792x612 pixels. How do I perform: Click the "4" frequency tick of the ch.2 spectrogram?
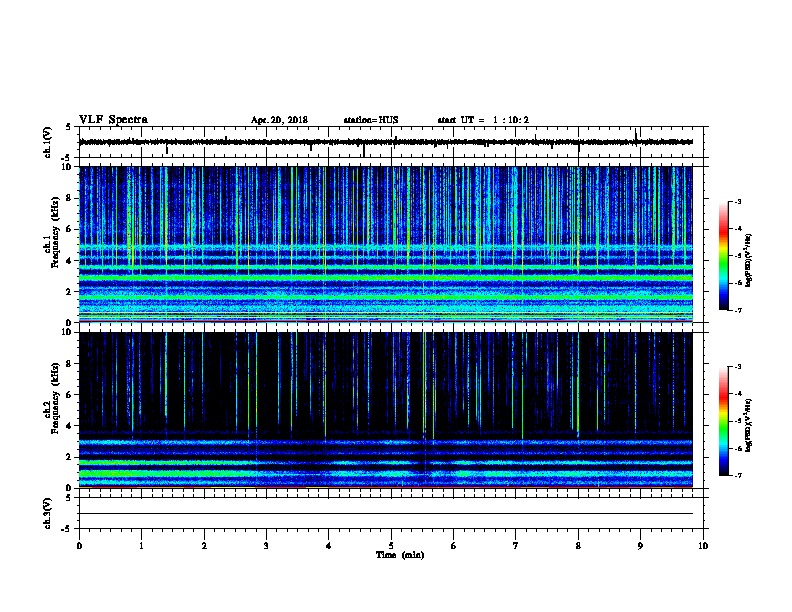tap(69, 426)
